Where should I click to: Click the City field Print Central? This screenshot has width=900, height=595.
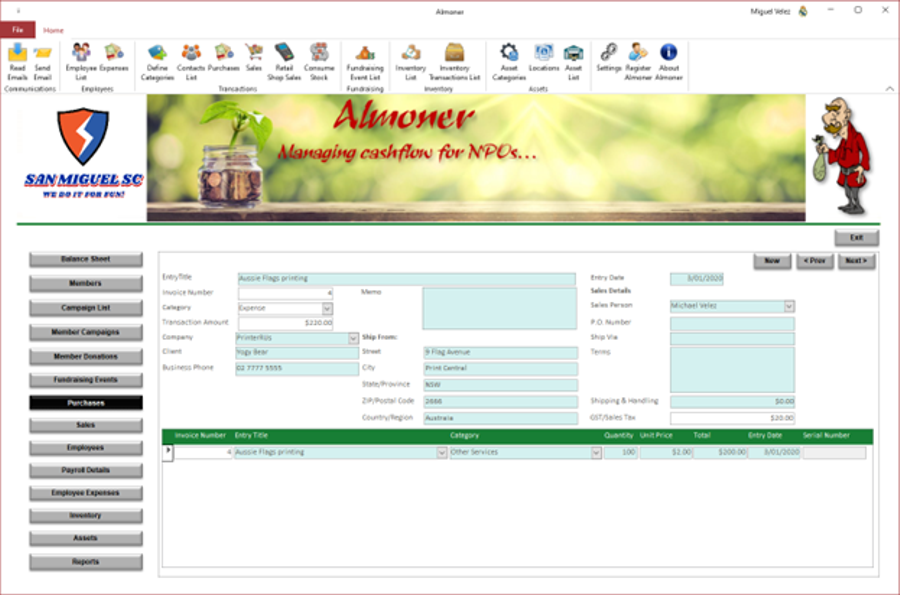501,368
